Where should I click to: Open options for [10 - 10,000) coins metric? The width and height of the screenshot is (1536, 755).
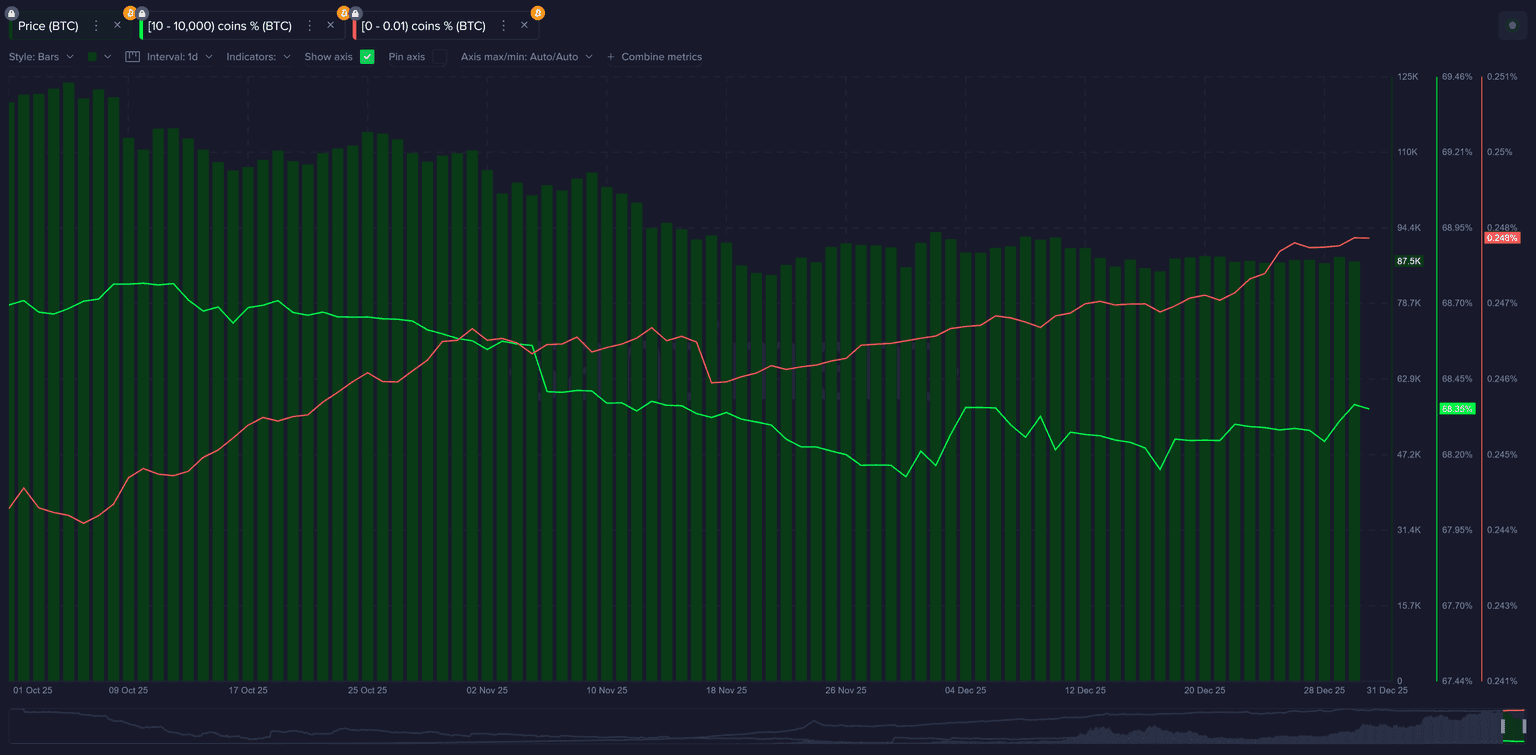[310, 26]
